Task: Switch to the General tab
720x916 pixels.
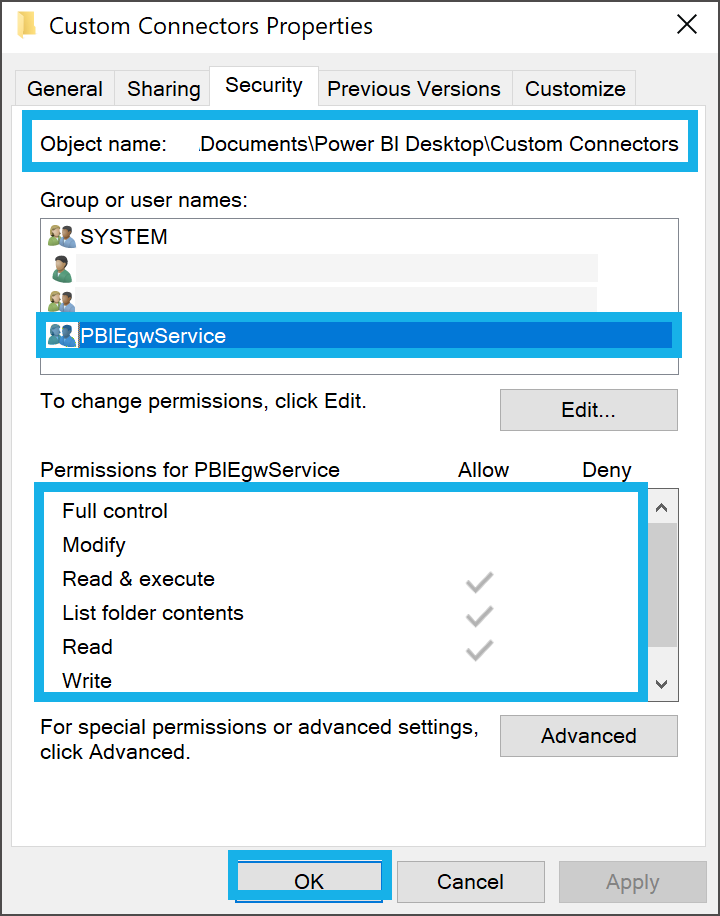Action: coord(65,89)
